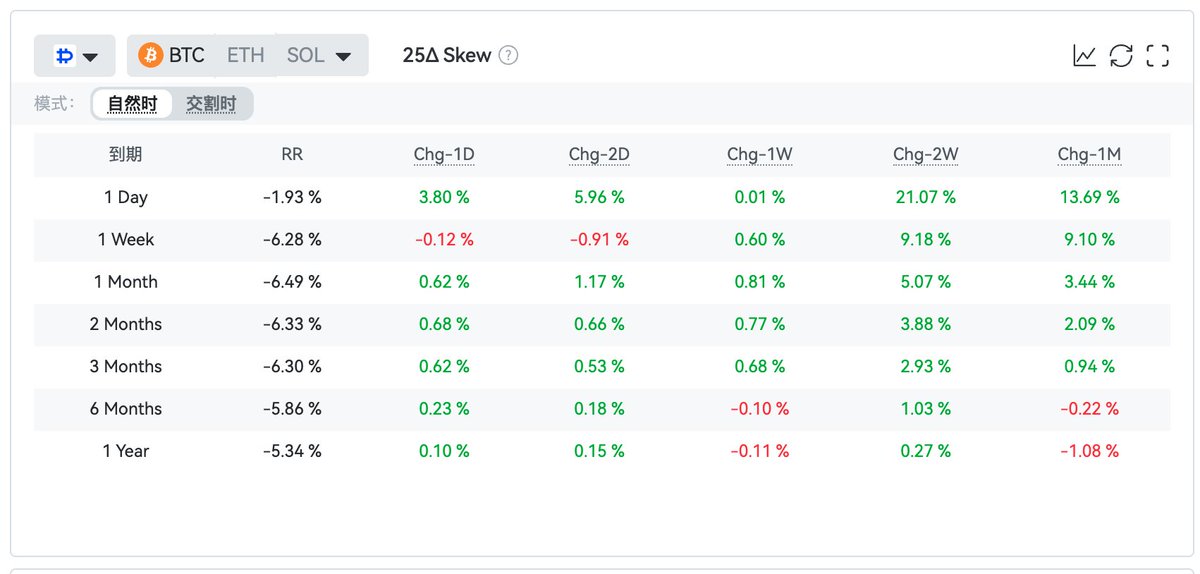1200x574 pixels.
Task: Click the RR column header
Action: (292, 155)
